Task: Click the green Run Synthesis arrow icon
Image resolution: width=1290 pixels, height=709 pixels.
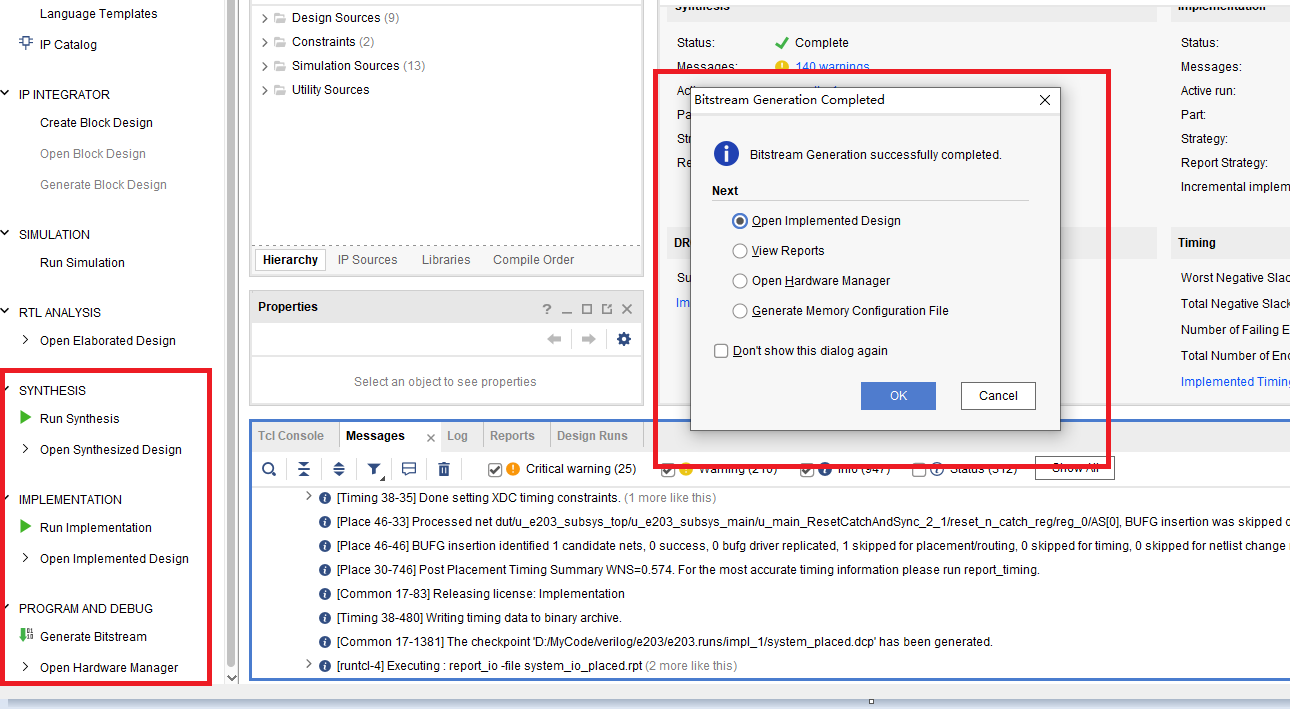Action: point(26,418)
